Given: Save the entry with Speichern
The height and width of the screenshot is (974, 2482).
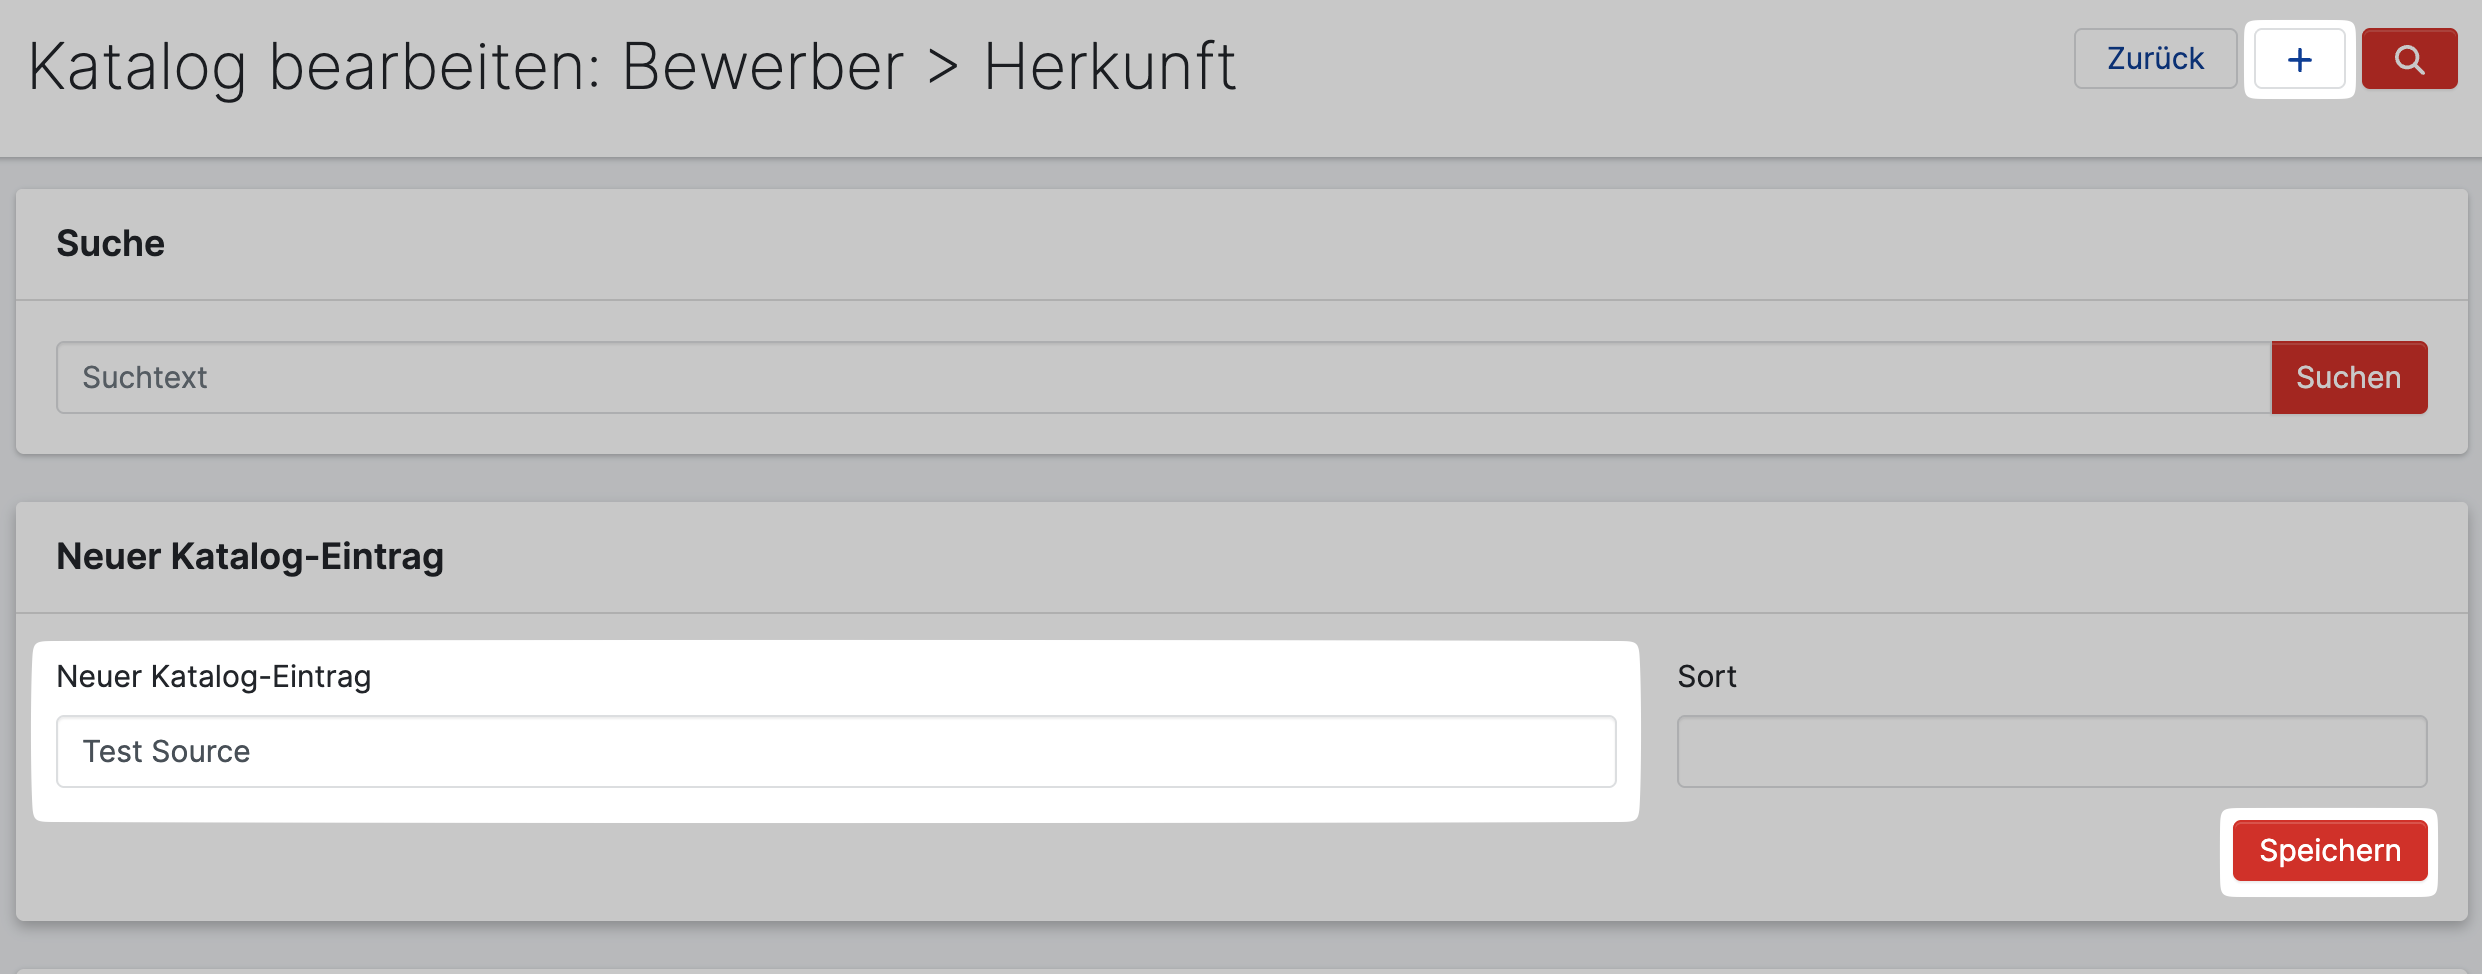Looking at the screenshot, I should pos(2329,851).
